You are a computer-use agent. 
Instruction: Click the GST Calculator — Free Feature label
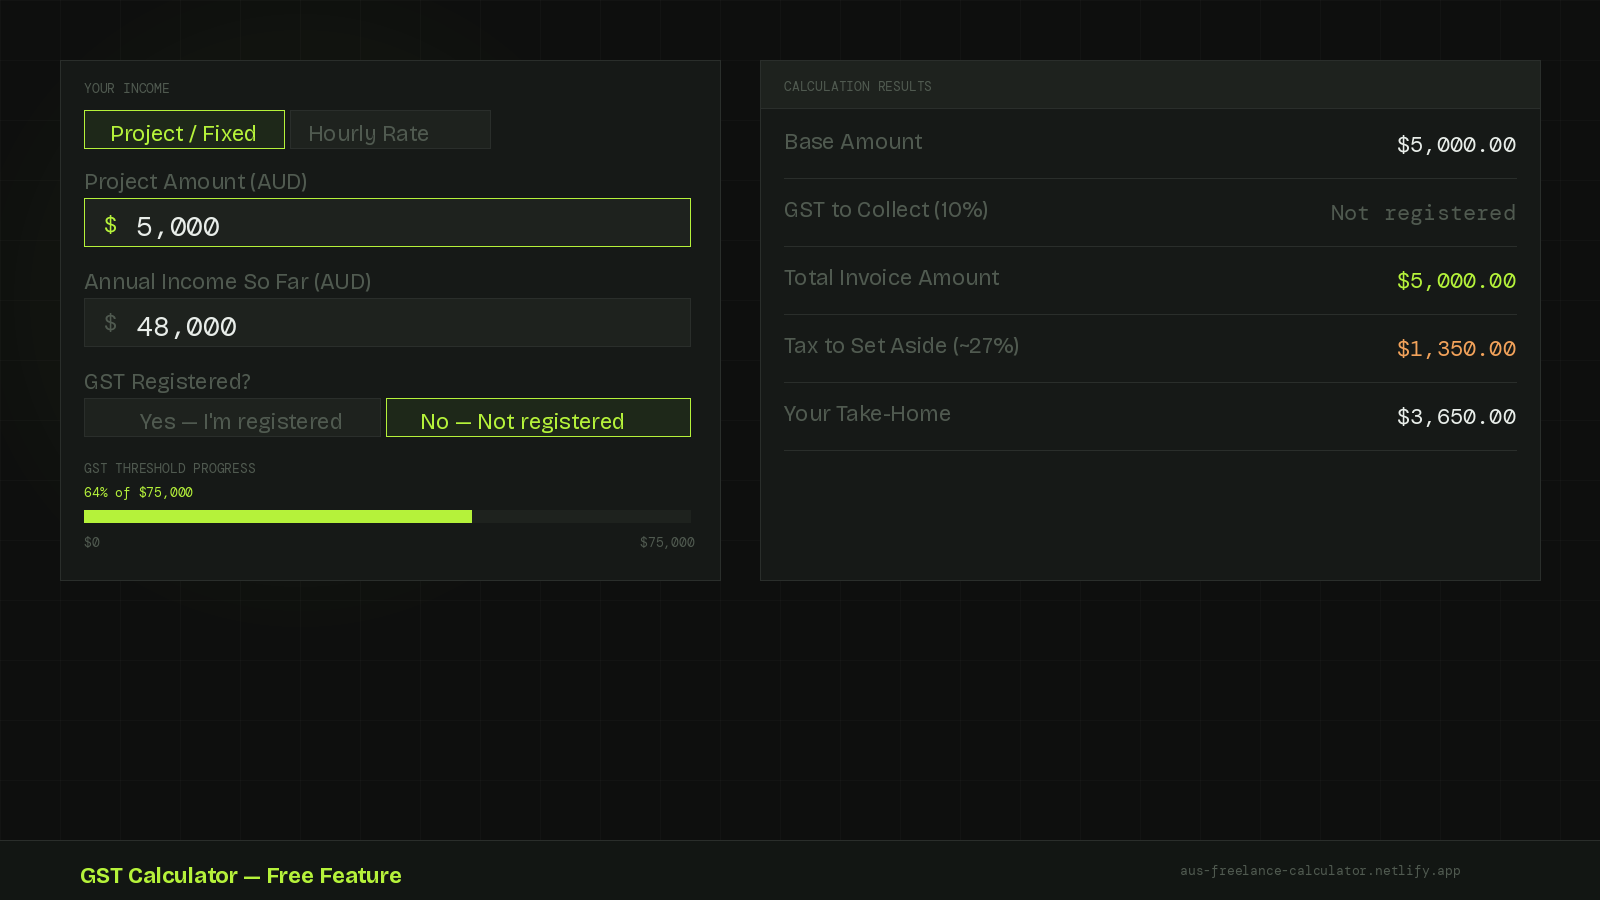240,876
